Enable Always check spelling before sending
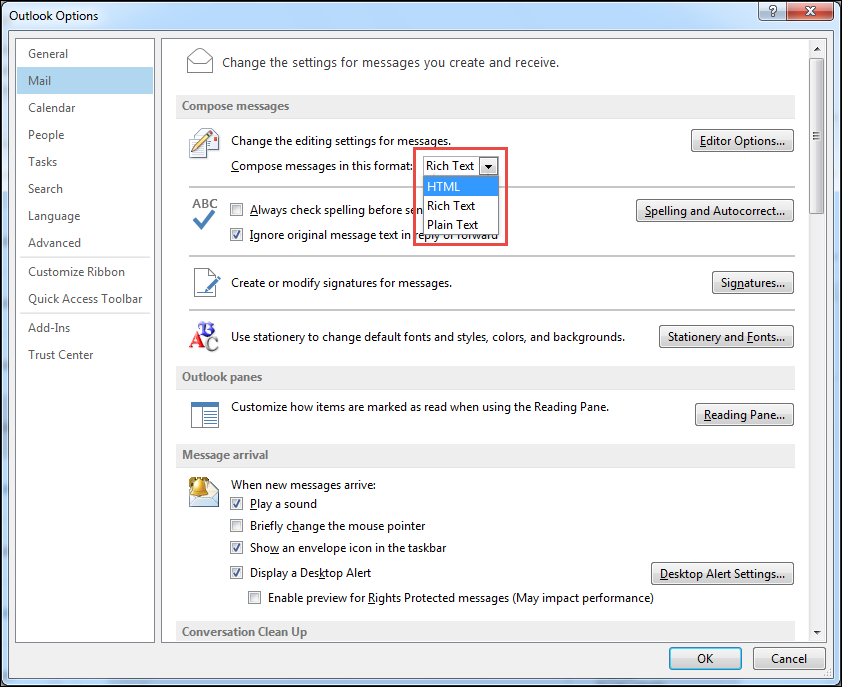 [236, 209]
